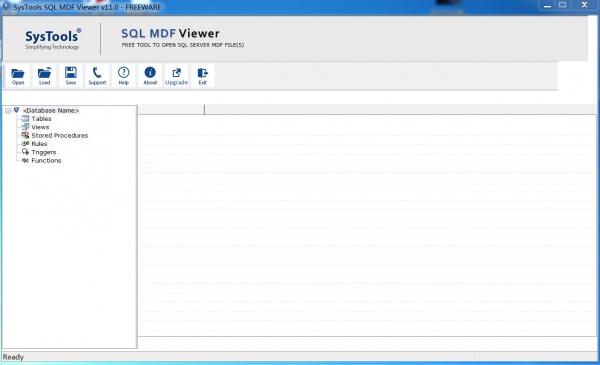
Task: Select the Rules node
Action: pos(39,144)
